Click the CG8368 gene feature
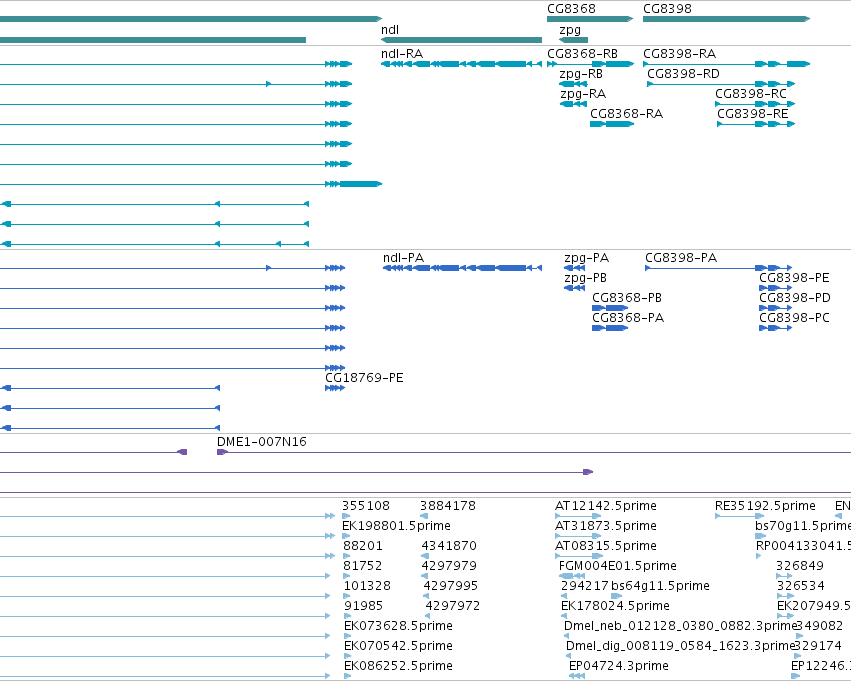Image resolution: width=851 pixels, height=681 pixels. tap(590, 19)
